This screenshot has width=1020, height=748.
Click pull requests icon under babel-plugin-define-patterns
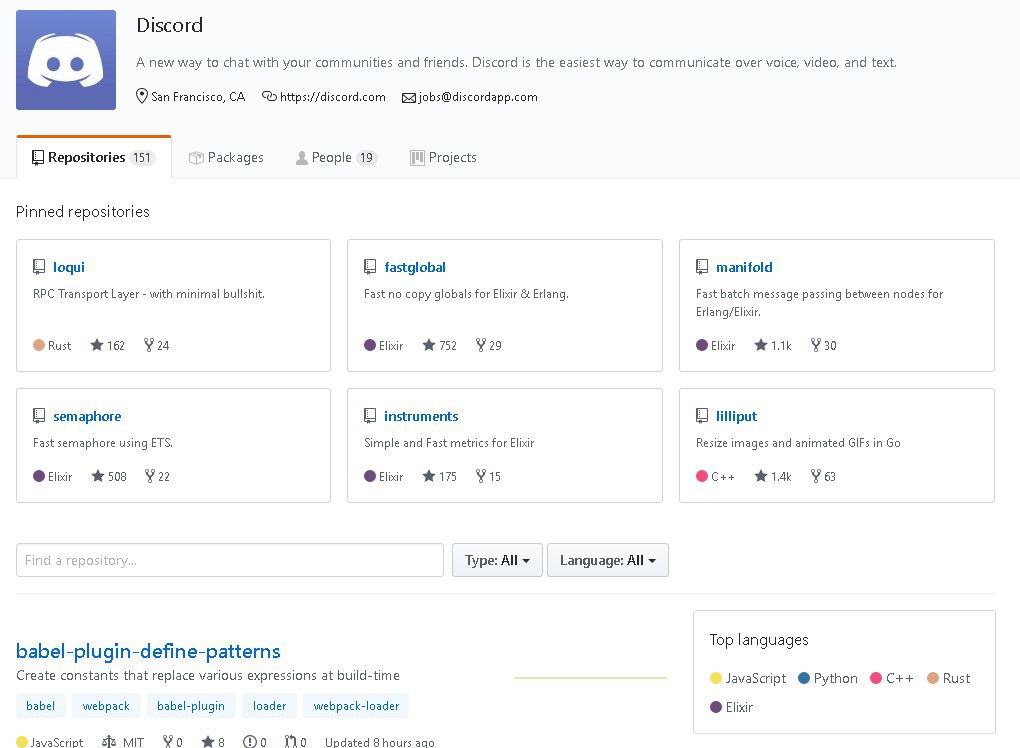291,741
